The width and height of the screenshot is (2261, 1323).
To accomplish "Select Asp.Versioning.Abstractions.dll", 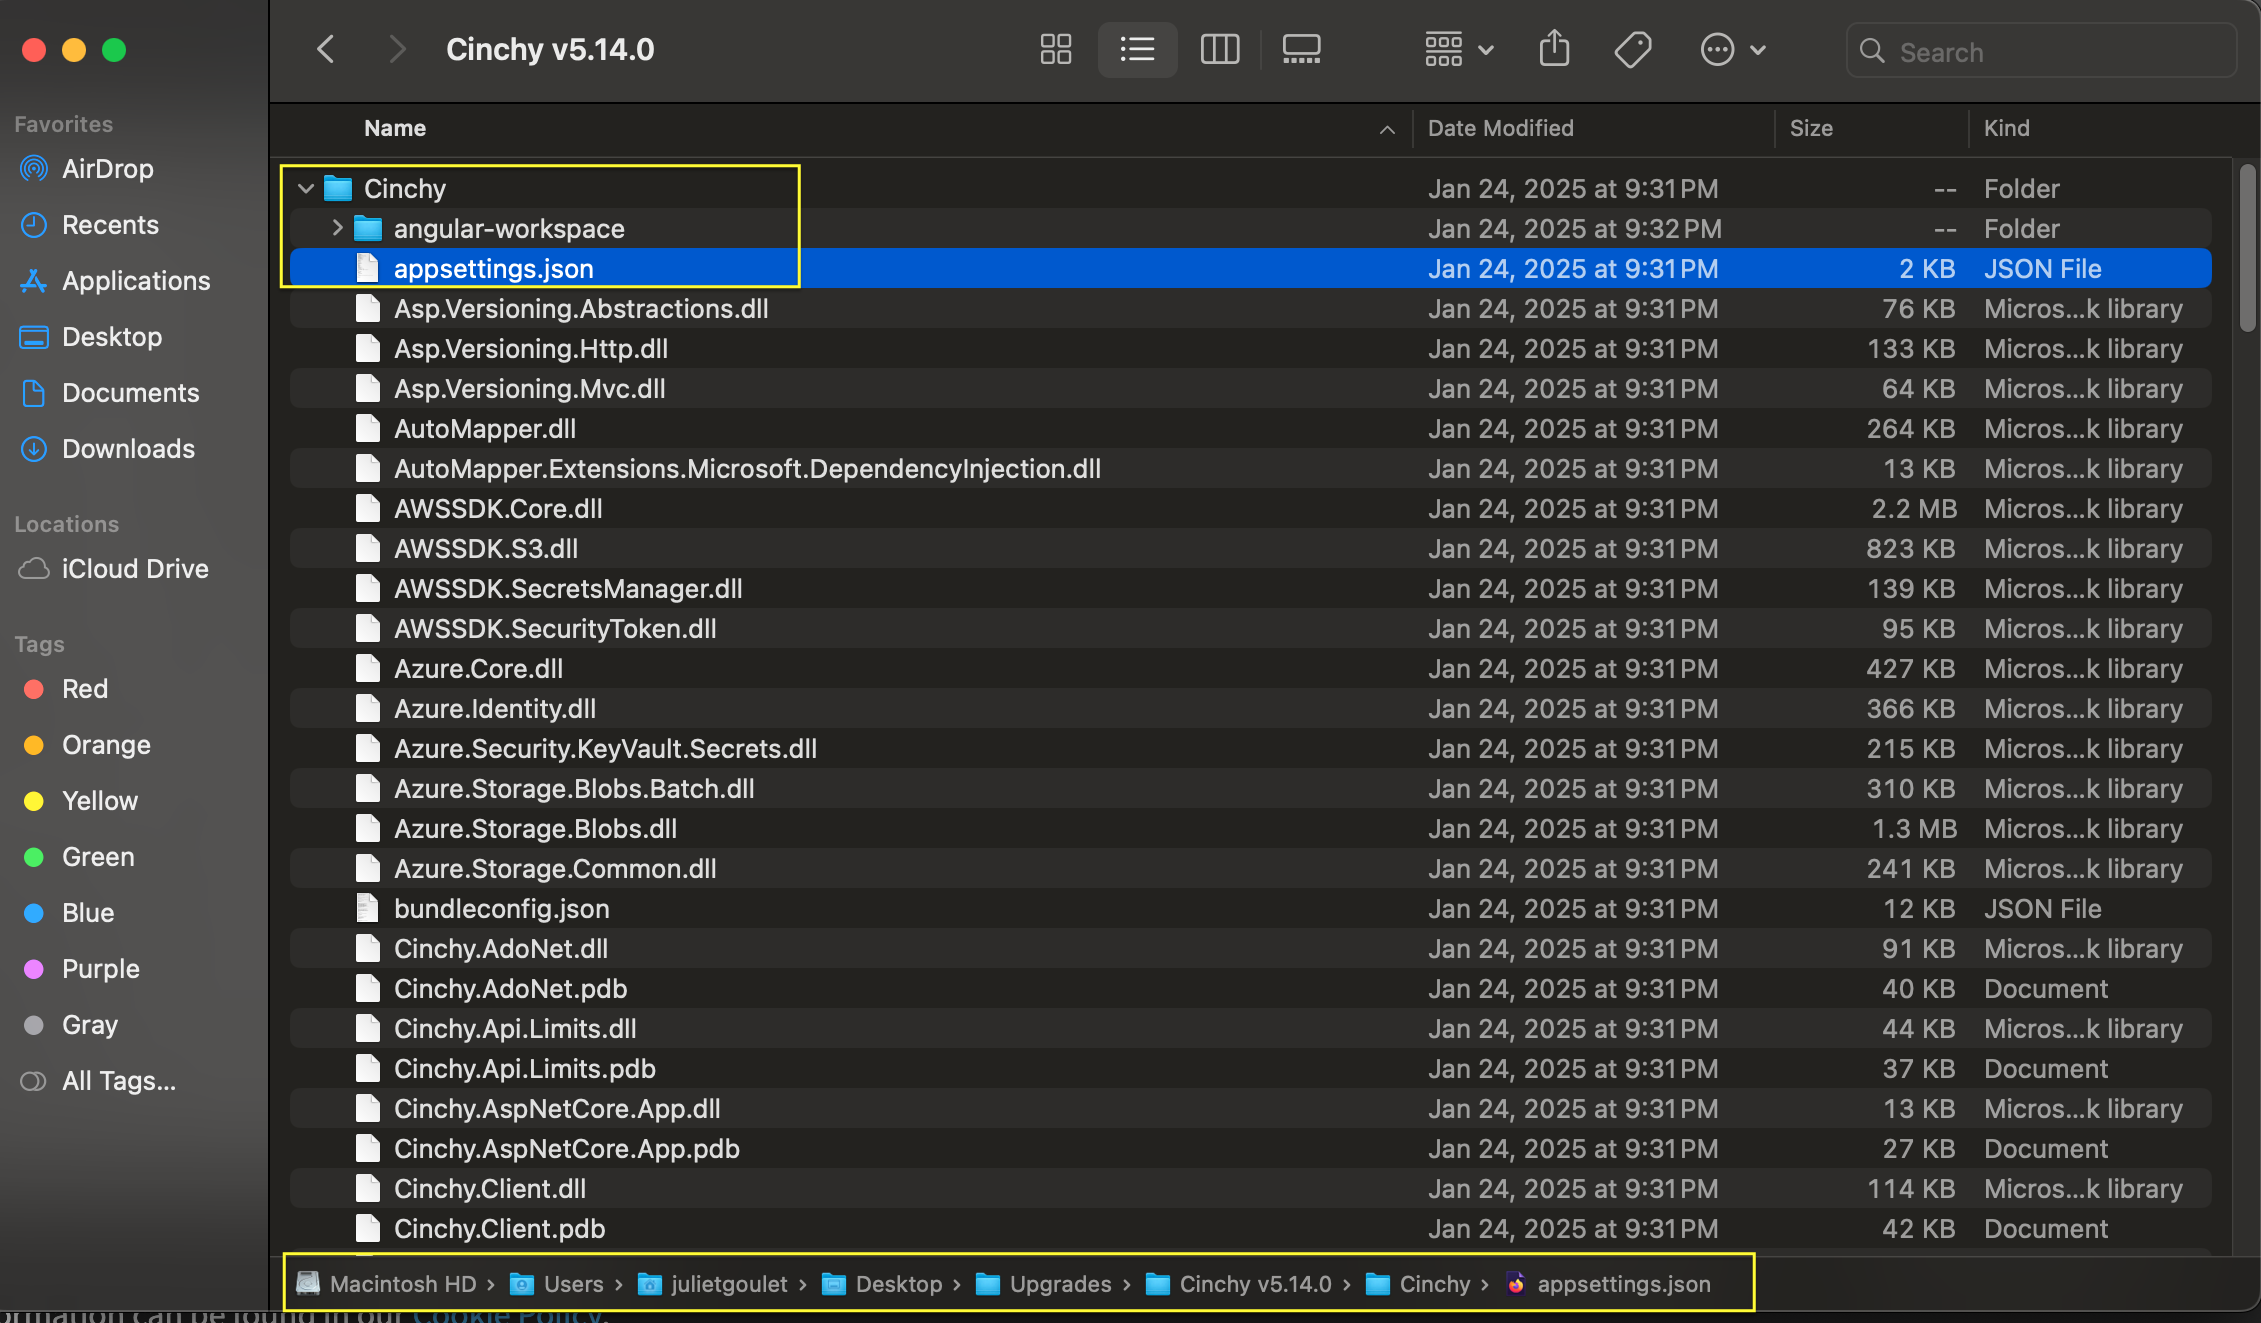I will 1250,308.
